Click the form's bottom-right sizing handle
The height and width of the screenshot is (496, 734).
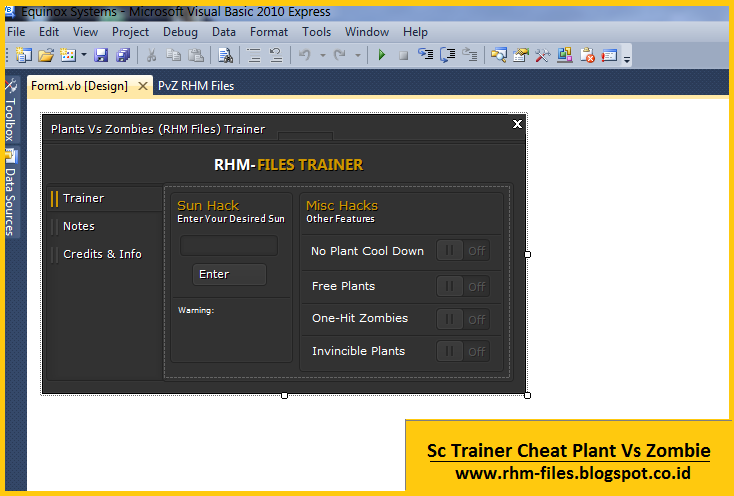click(528, 395)
